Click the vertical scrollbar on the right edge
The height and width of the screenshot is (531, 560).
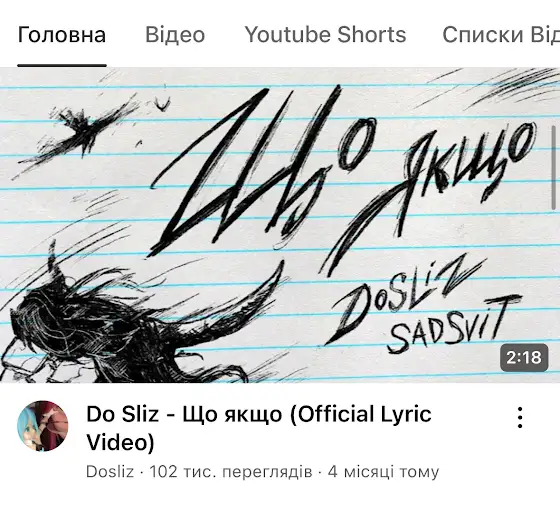[554, 167]
